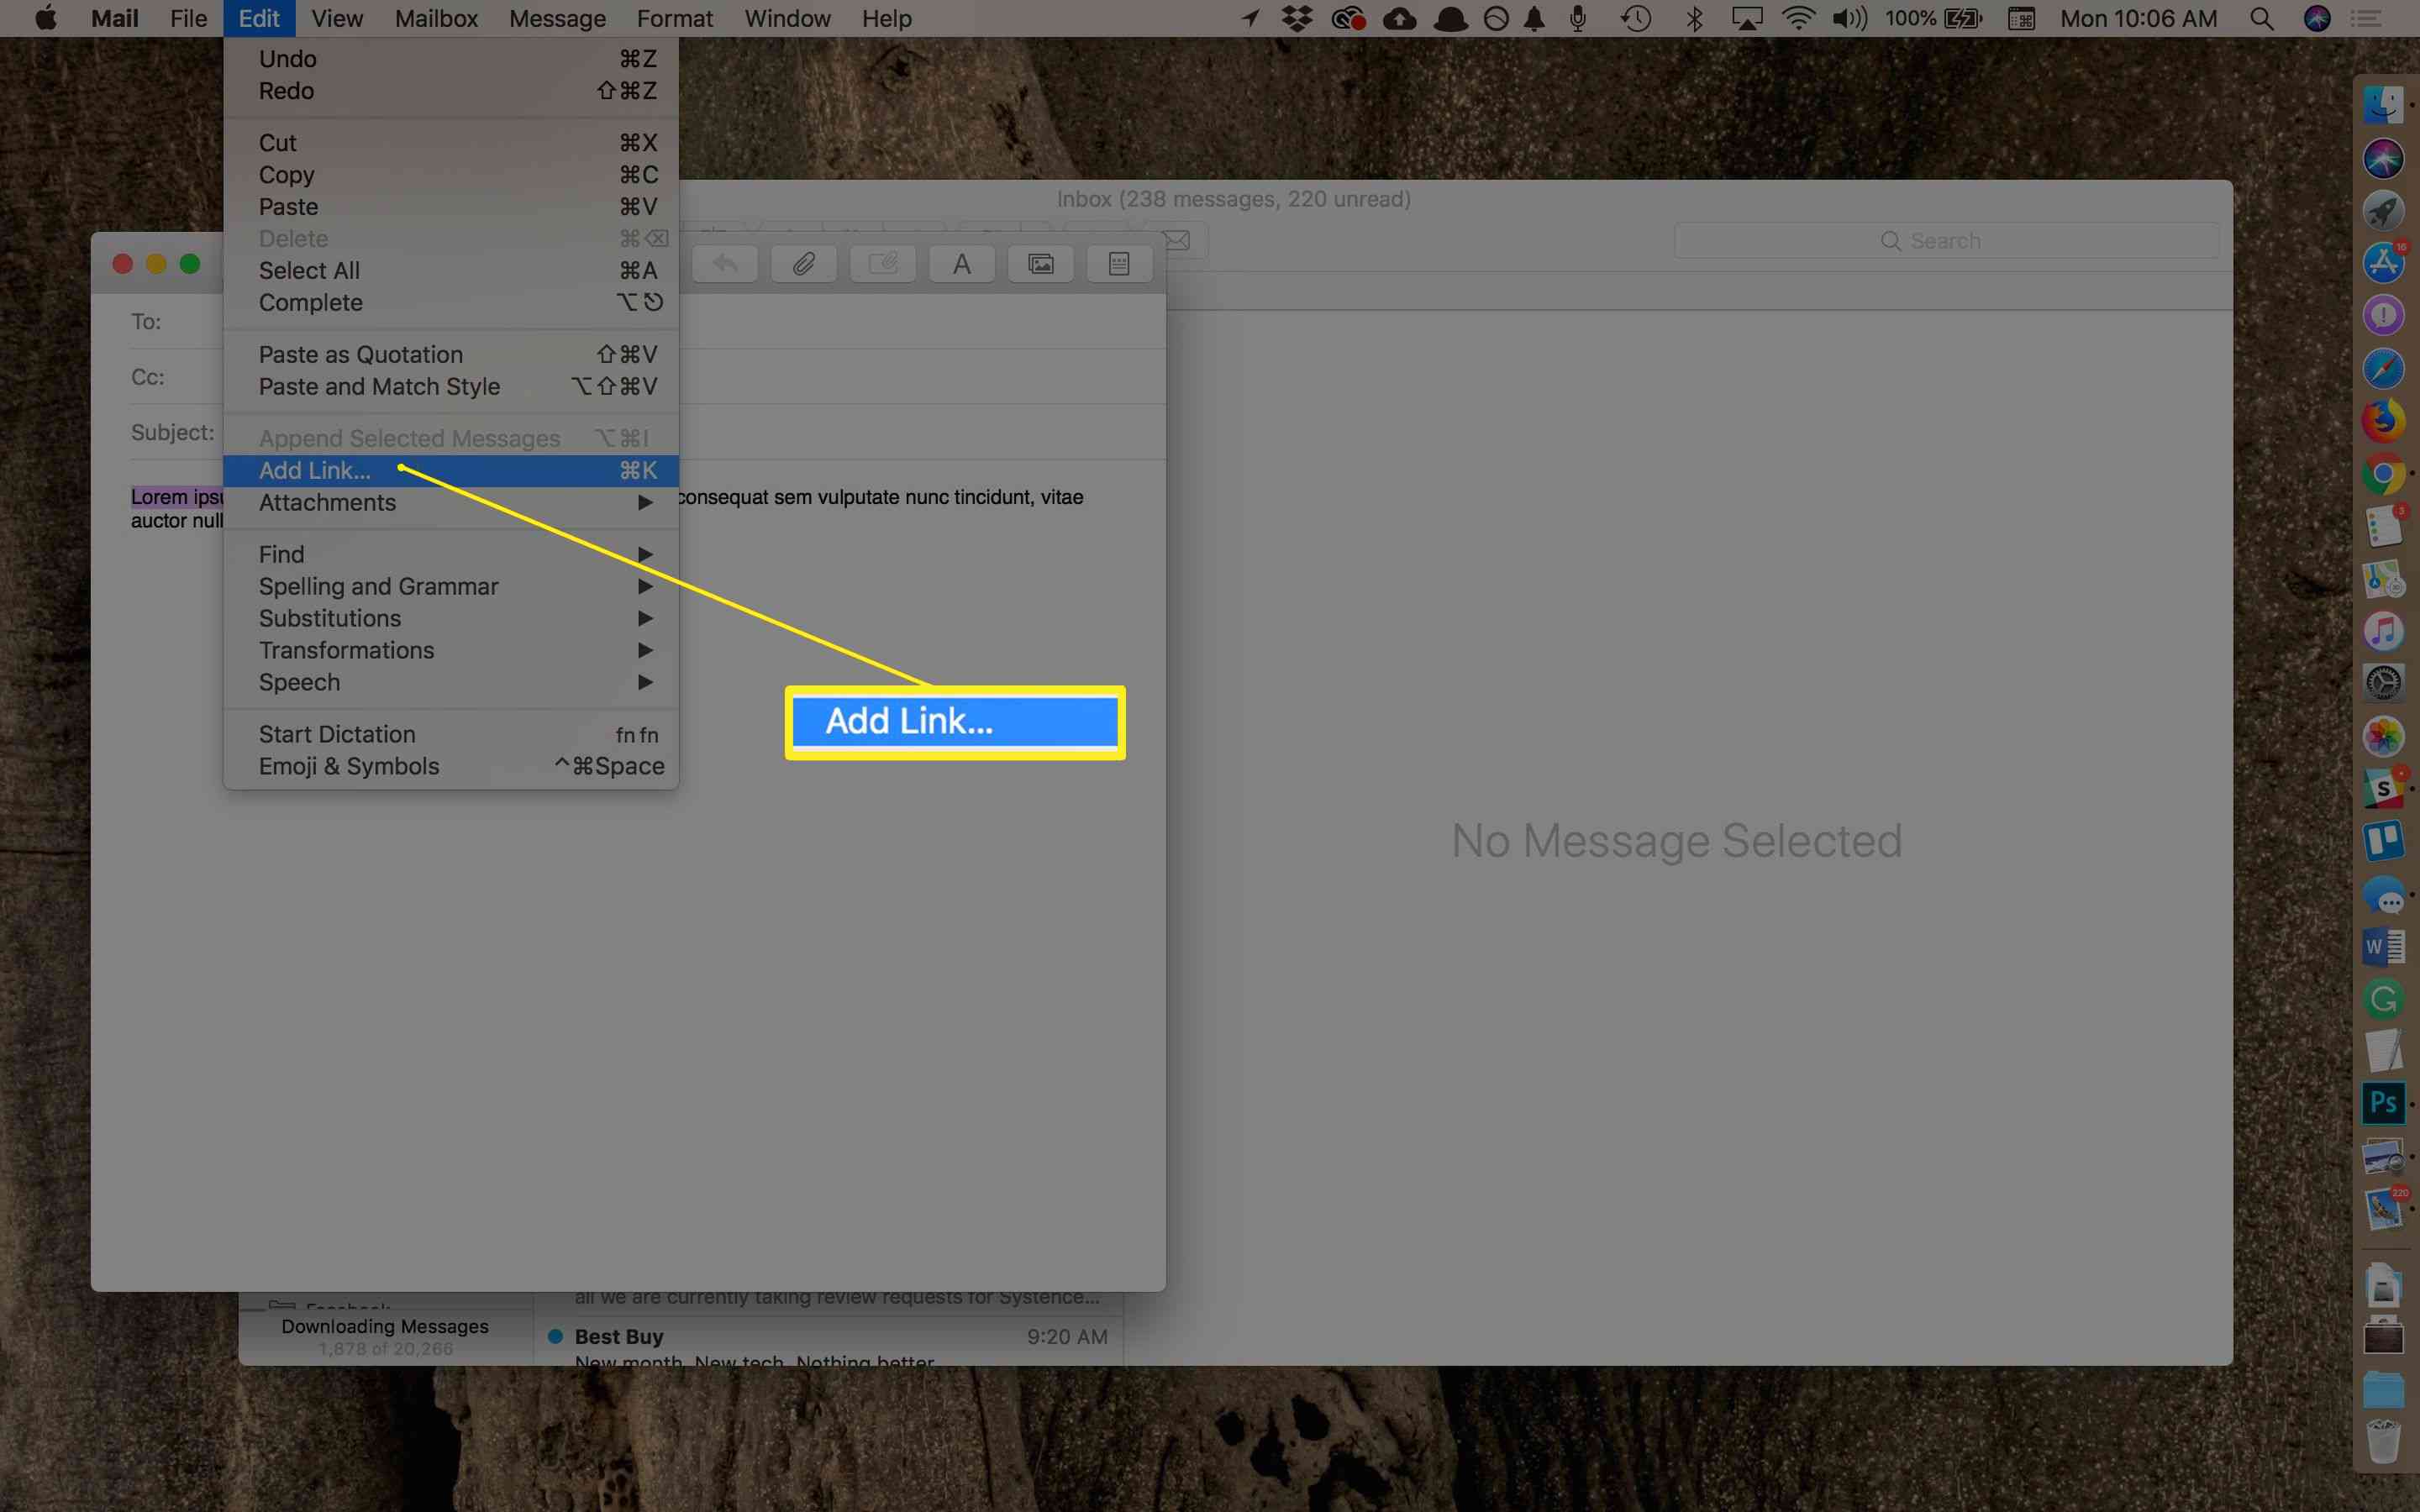Viewport: 2420px width, 1512px height.
Task: Open Notification Center icon in menu bar
Action: coord(2365,18)
